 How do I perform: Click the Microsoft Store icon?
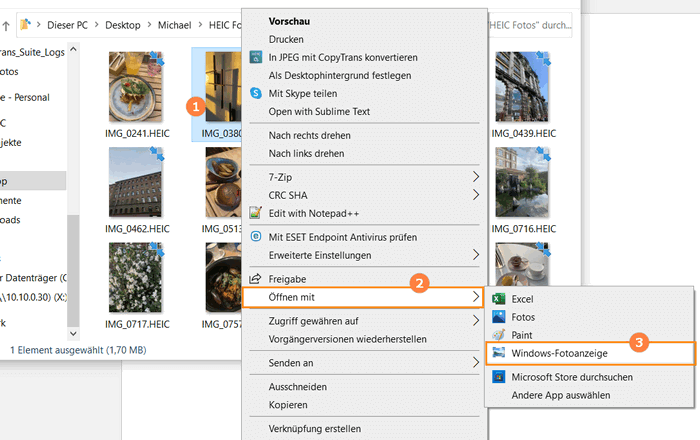(499, 377)
